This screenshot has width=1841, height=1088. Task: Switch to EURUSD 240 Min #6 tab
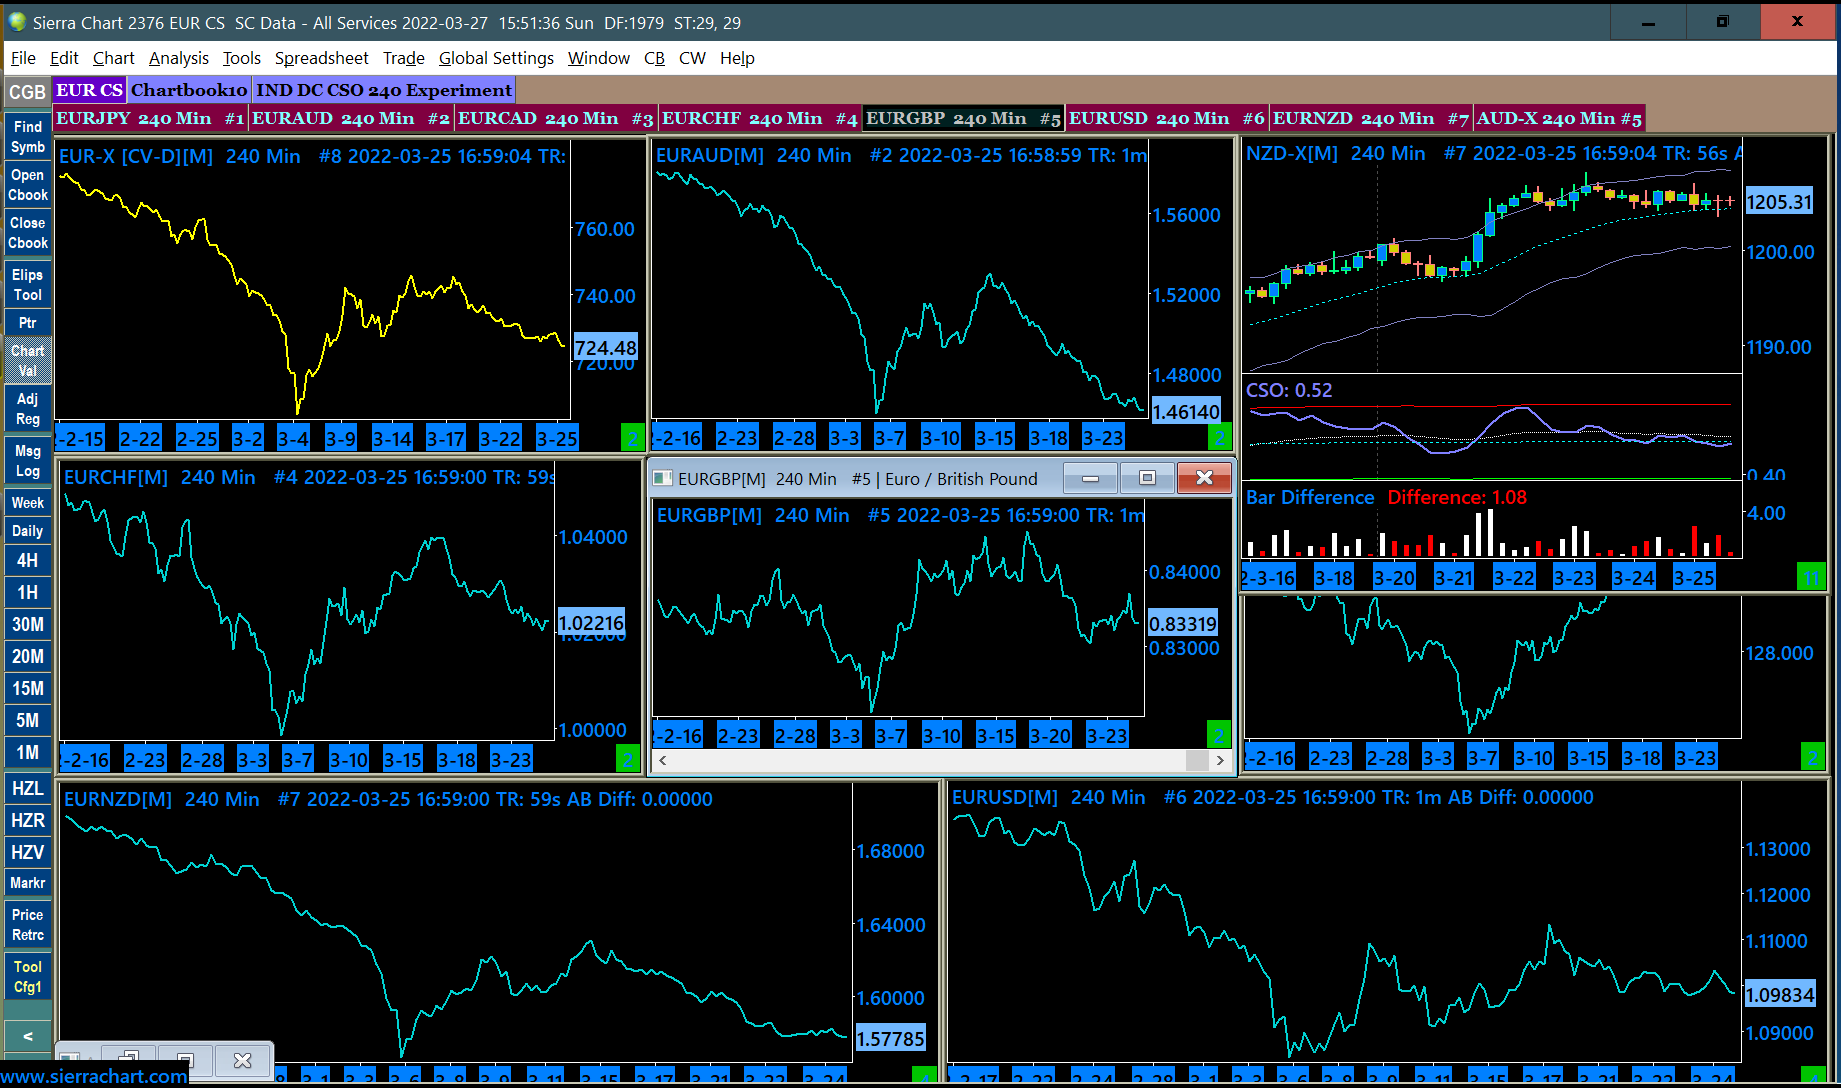pyautogui.click(x=1166, y=118)
